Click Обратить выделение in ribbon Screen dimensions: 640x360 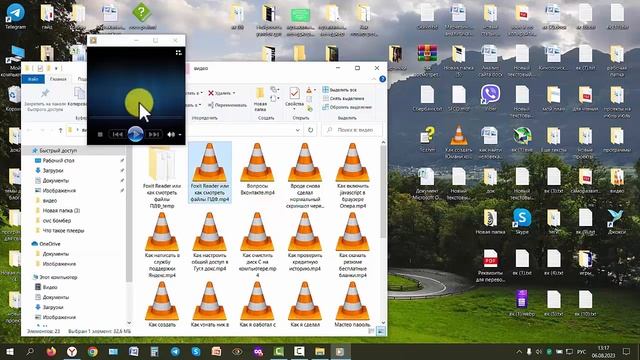347,107
